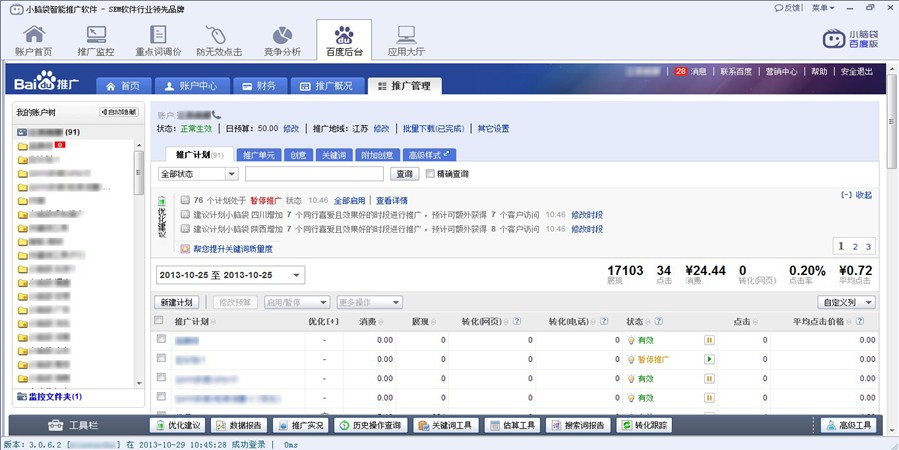
Task: Expand the 自定义列 dropdown
Action: [847, 302]
